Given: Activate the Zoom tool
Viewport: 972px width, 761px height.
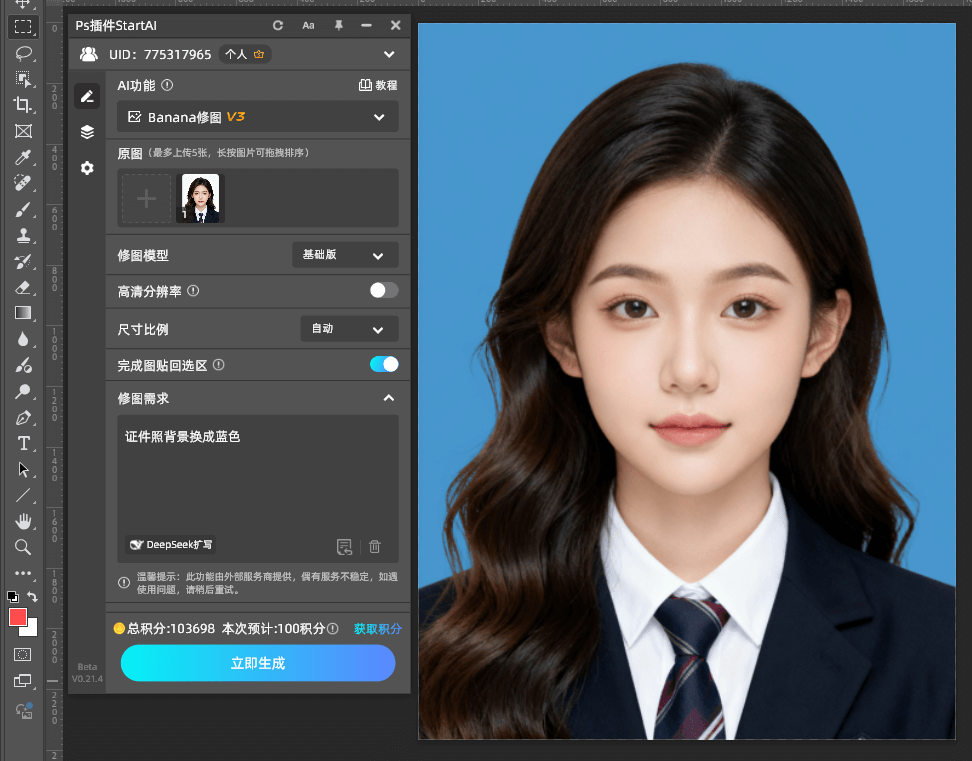Looking at the screenshot, I should click(22, 547).
